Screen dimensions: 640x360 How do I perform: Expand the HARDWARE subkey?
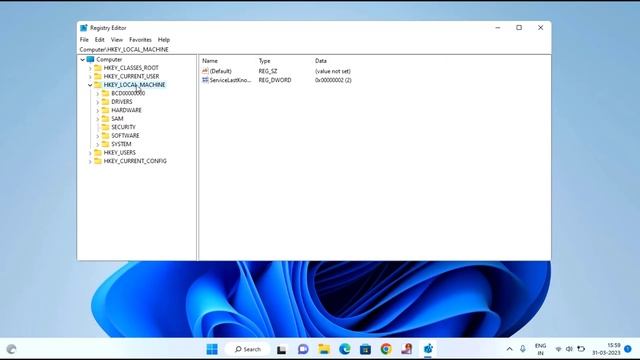click(x=98, y=111)
